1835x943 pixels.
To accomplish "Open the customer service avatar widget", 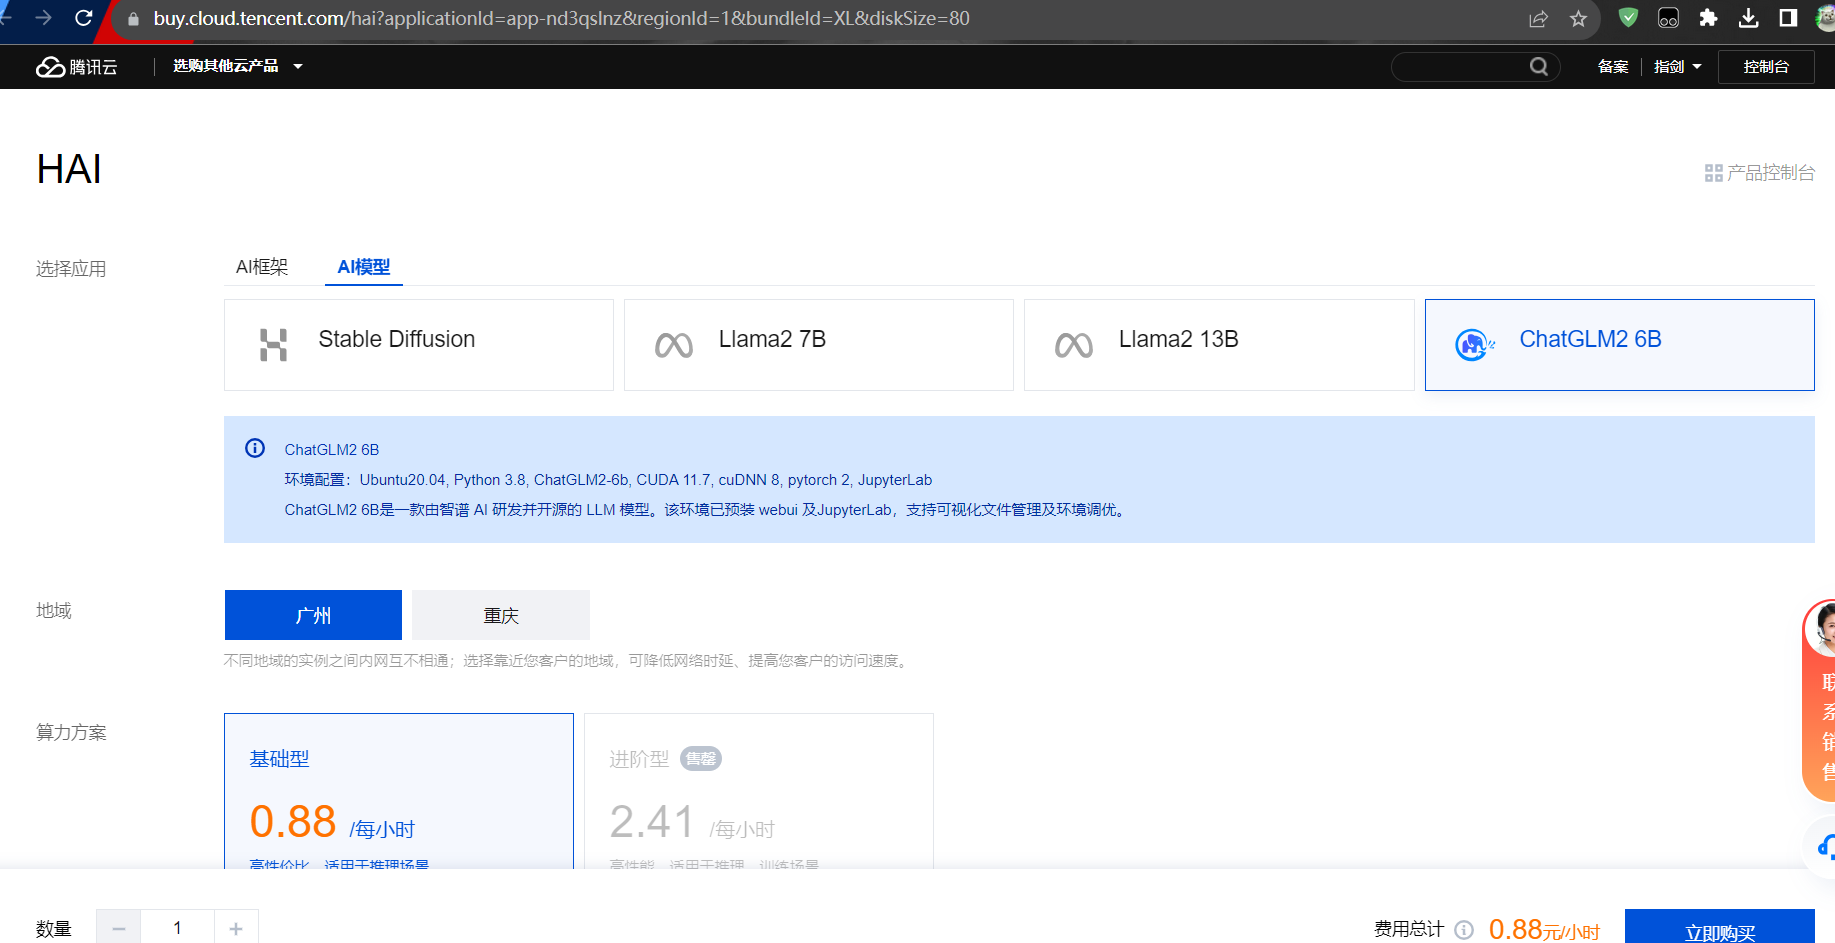I will (x=1822, y=628).
